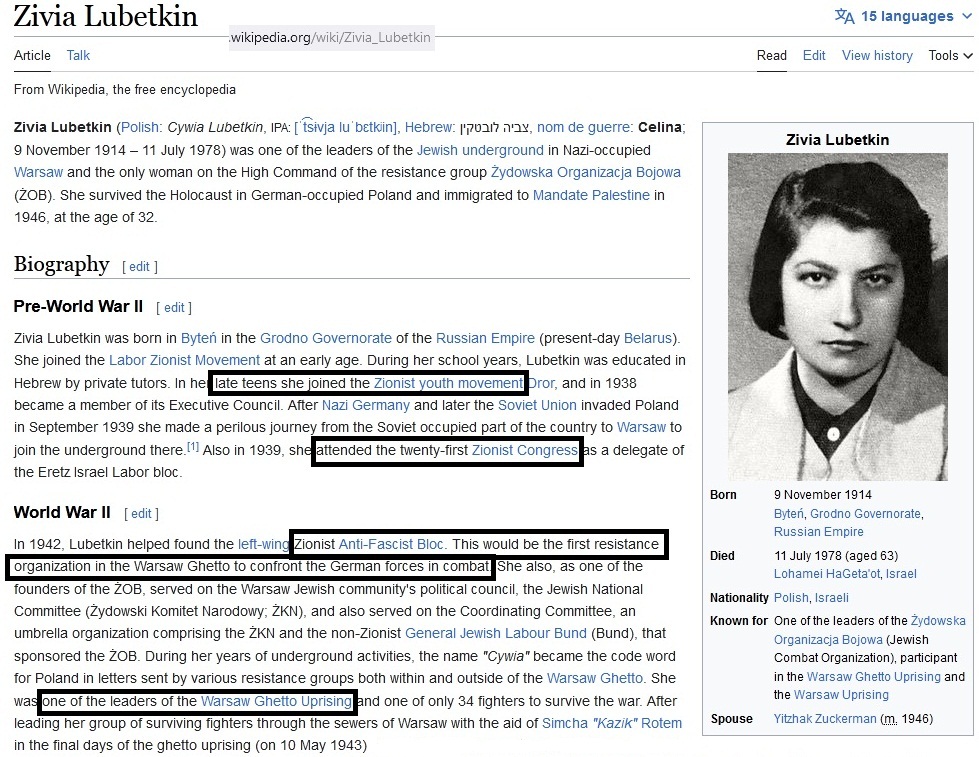Open Warsaw Ghetto Uprising link in paragraph

point(276,701)
